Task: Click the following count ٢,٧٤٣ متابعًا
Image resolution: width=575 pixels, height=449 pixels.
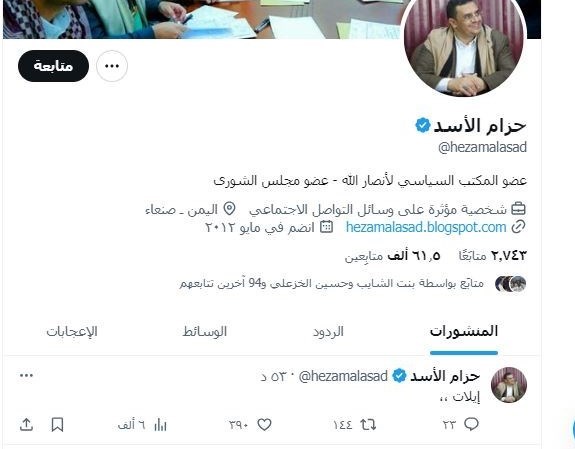Action: [x=492, y=256]
